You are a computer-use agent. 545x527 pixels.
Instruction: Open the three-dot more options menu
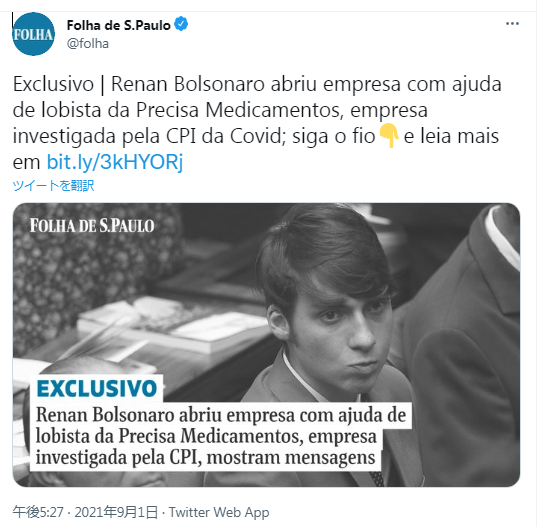point(512,24)
